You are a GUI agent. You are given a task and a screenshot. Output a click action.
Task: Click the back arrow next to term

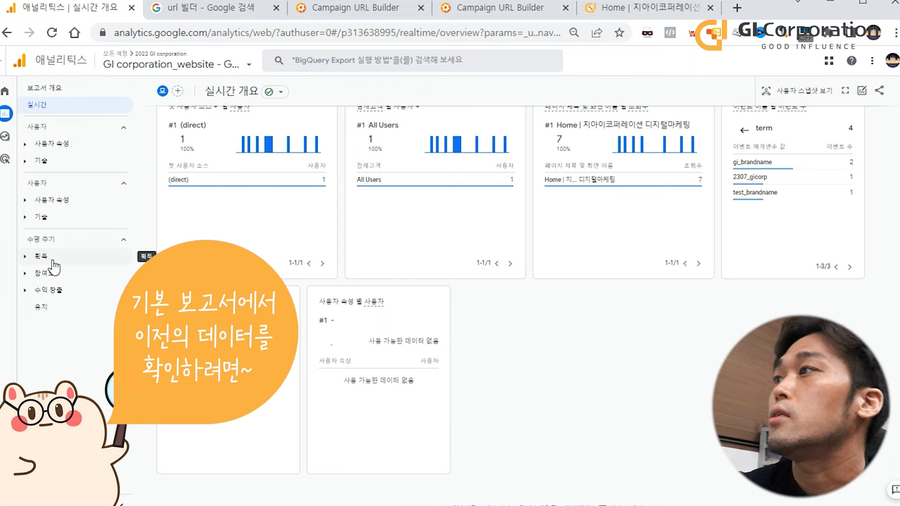(x=744, y=130)
